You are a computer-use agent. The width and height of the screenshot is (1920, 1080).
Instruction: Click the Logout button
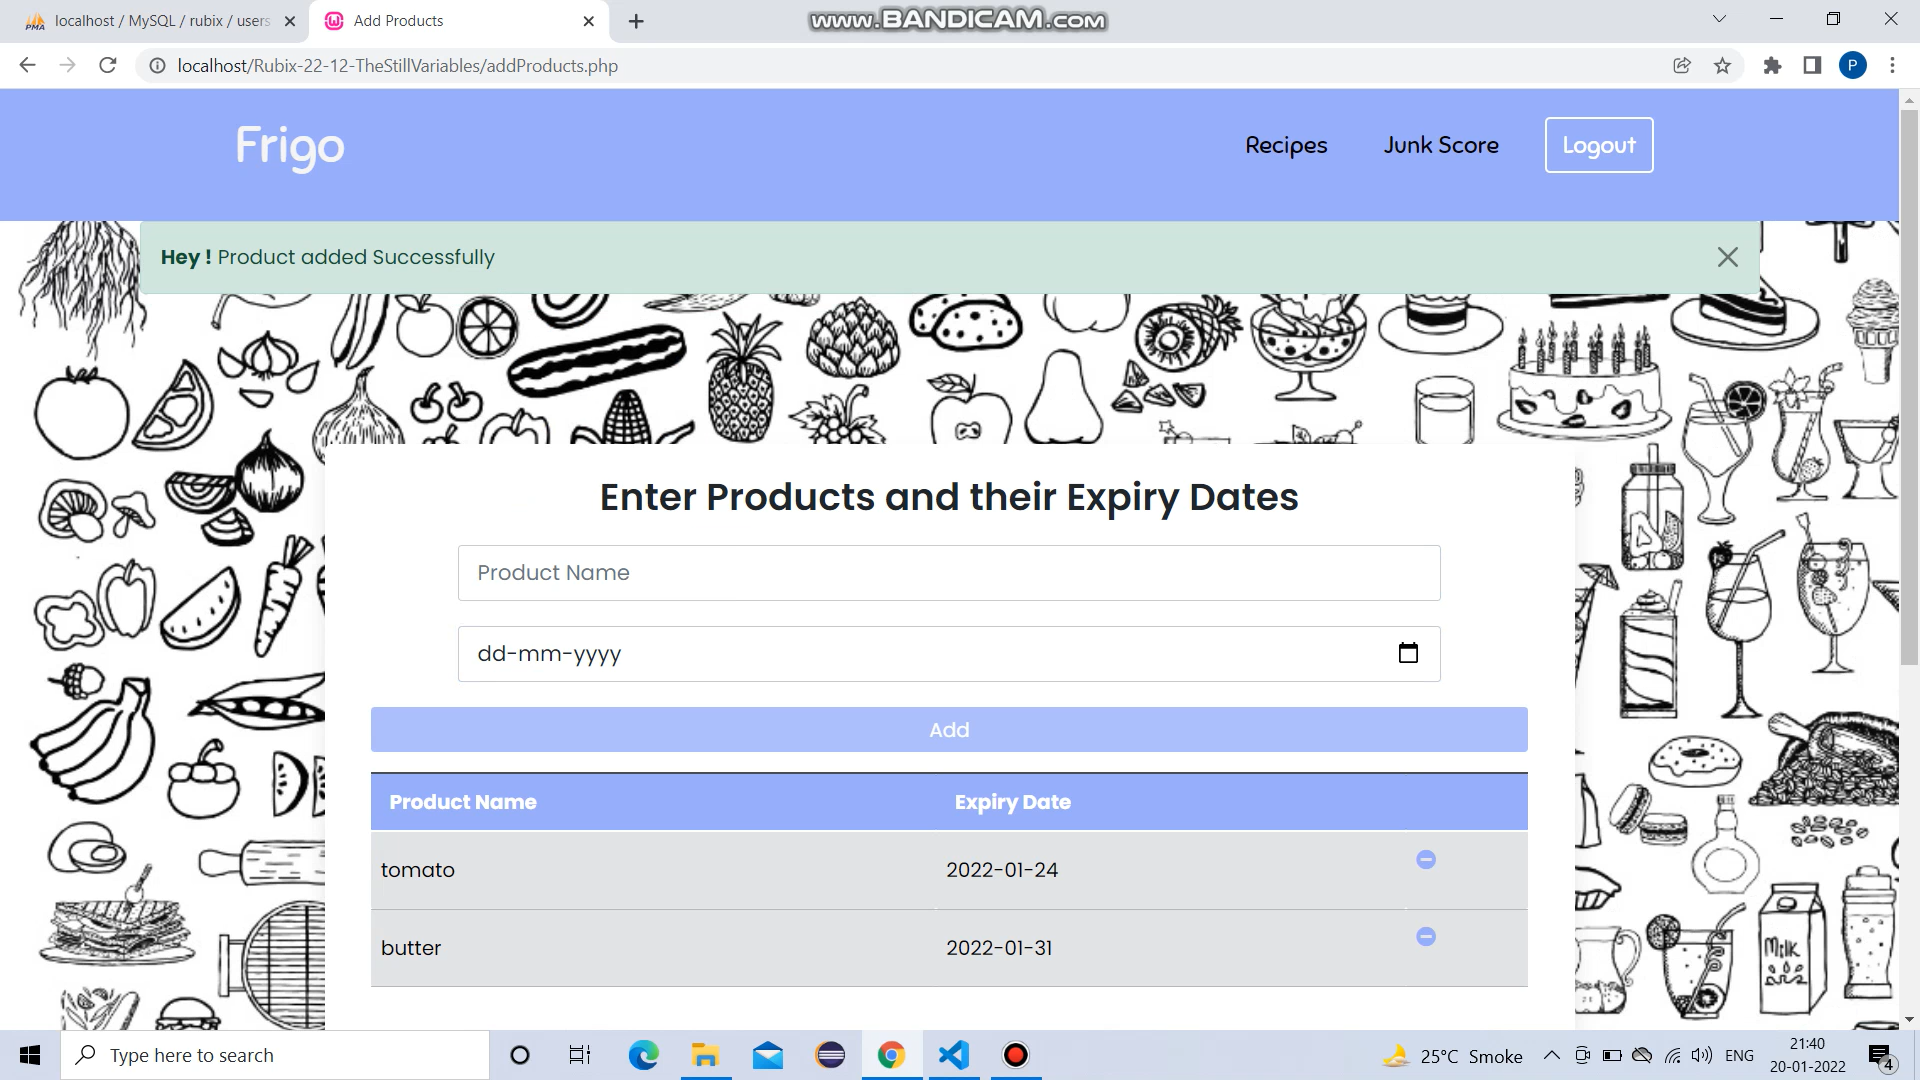click(x=1598, y=145)
